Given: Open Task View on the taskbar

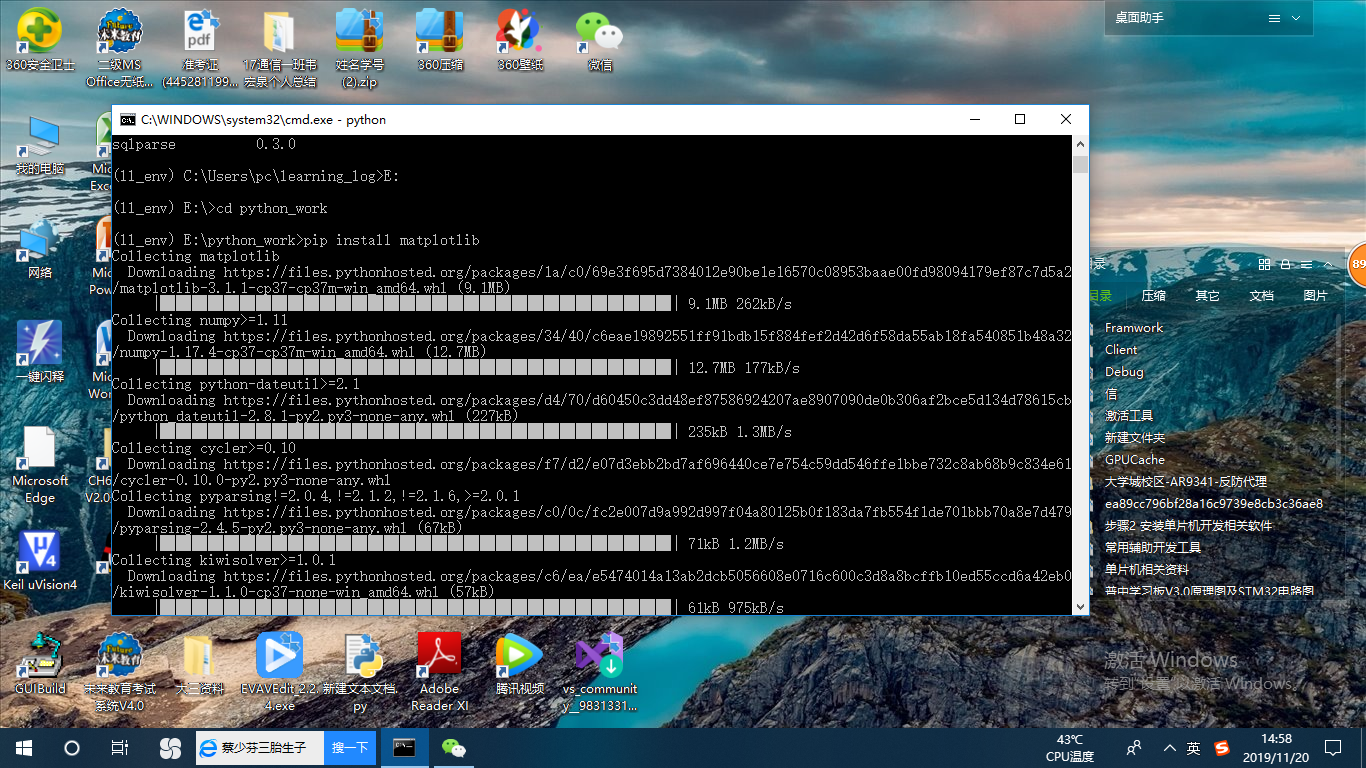Looking at the screenshot, I should pos(120,748).
